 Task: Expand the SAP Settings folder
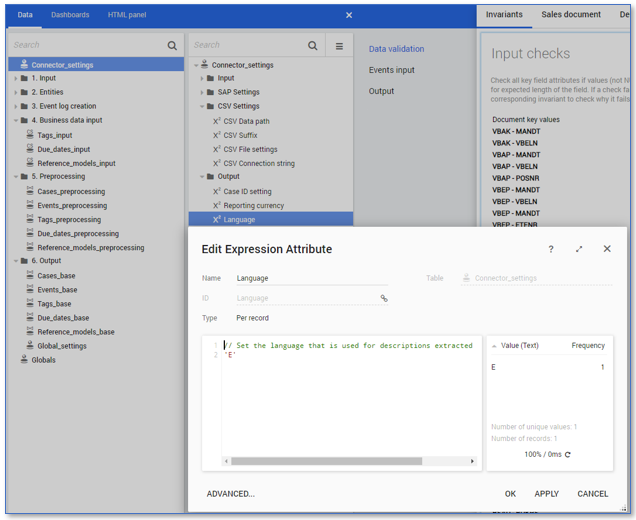click(x=202, y=92)
